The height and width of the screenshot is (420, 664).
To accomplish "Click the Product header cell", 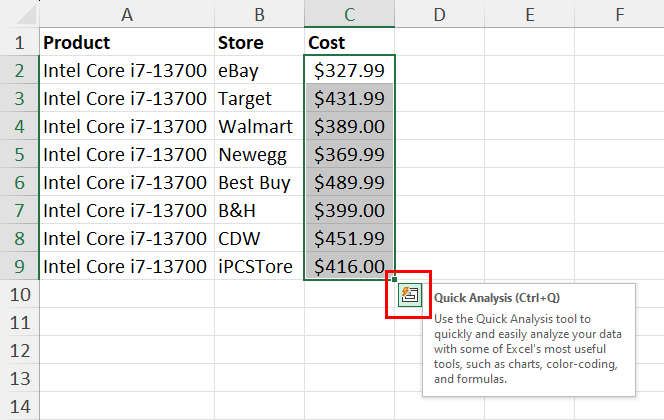I will pyautogui.click(x=127, y=42).
